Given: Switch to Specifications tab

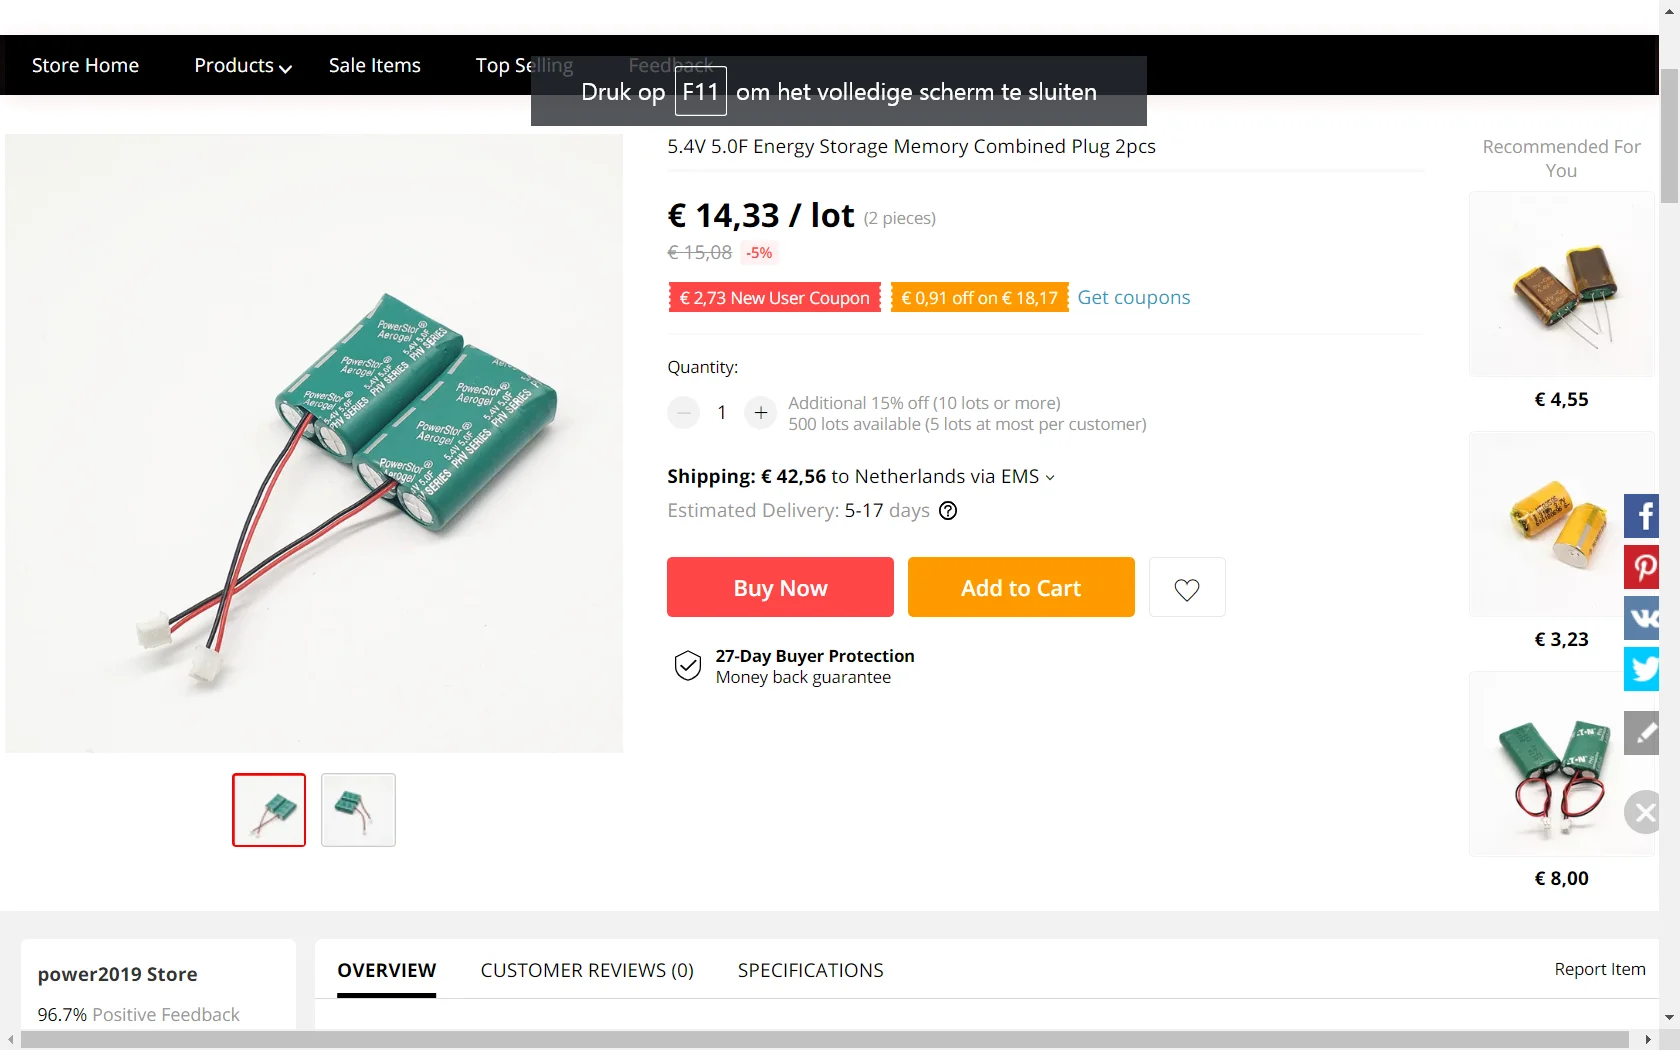Looking at the screenshot, I should point(810,970).
